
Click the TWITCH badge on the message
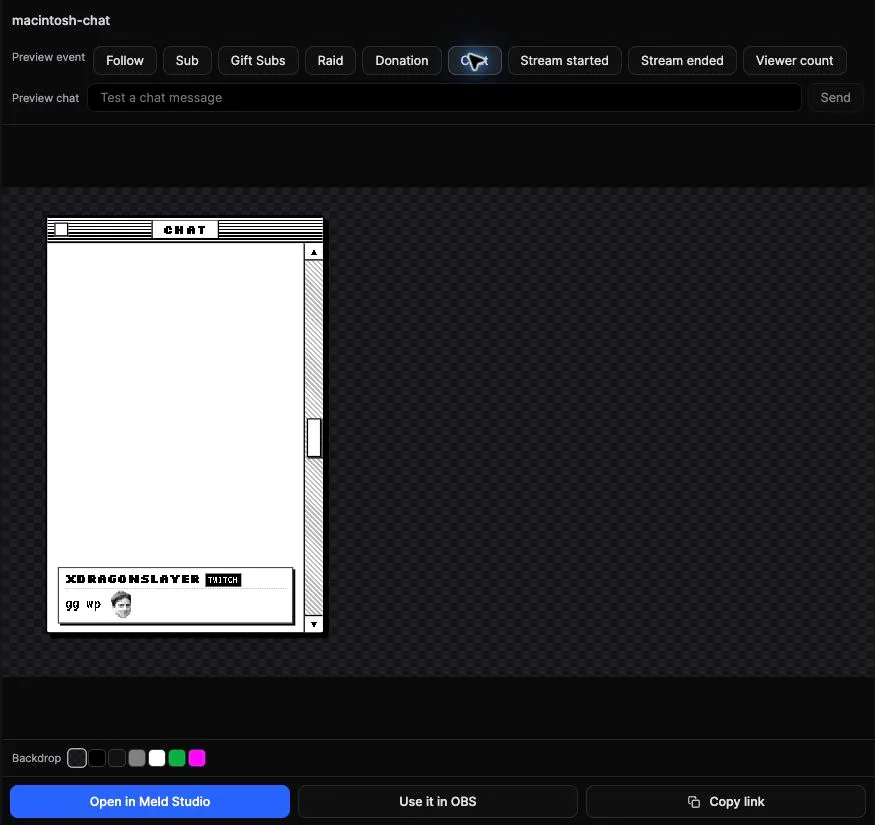(x=223, y=580)
